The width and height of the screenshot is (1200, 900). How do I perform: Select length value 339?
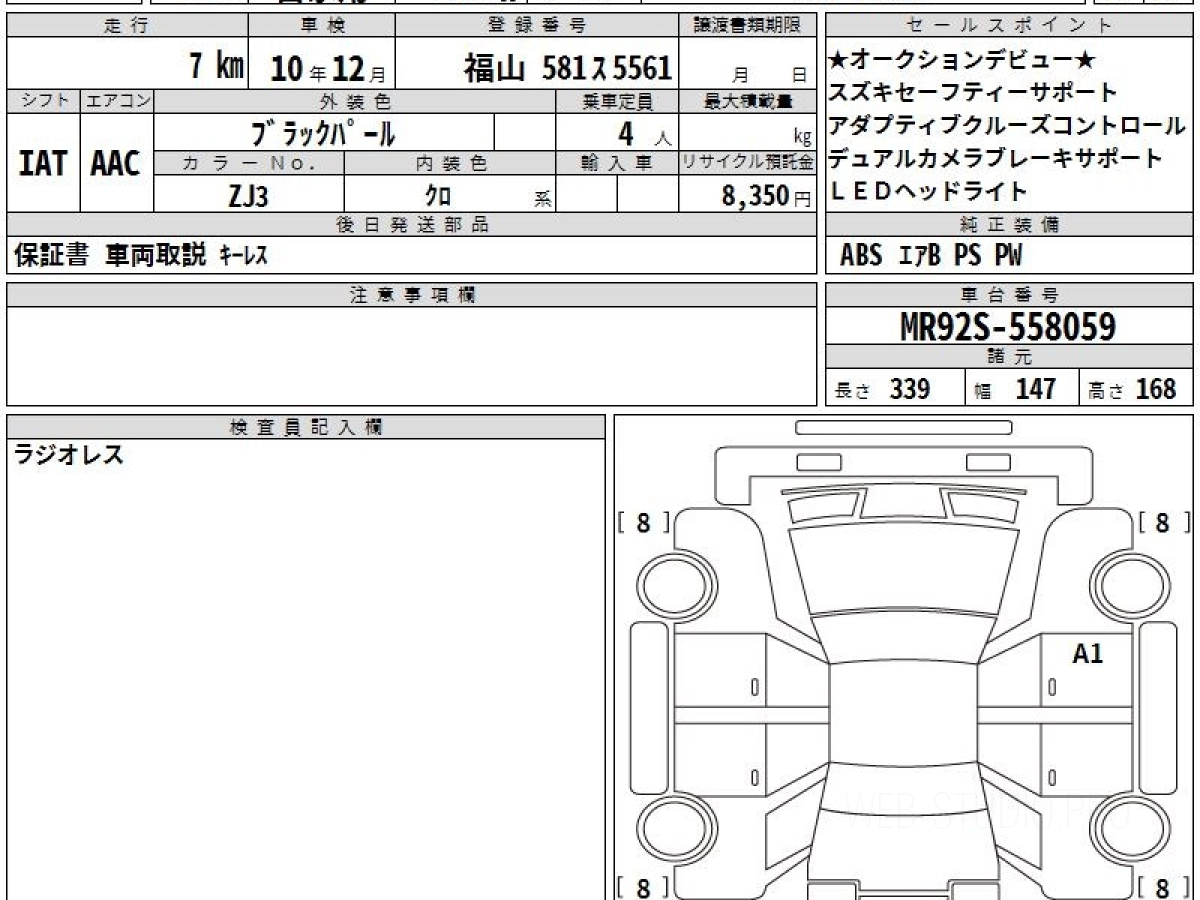tap(910, 389)
